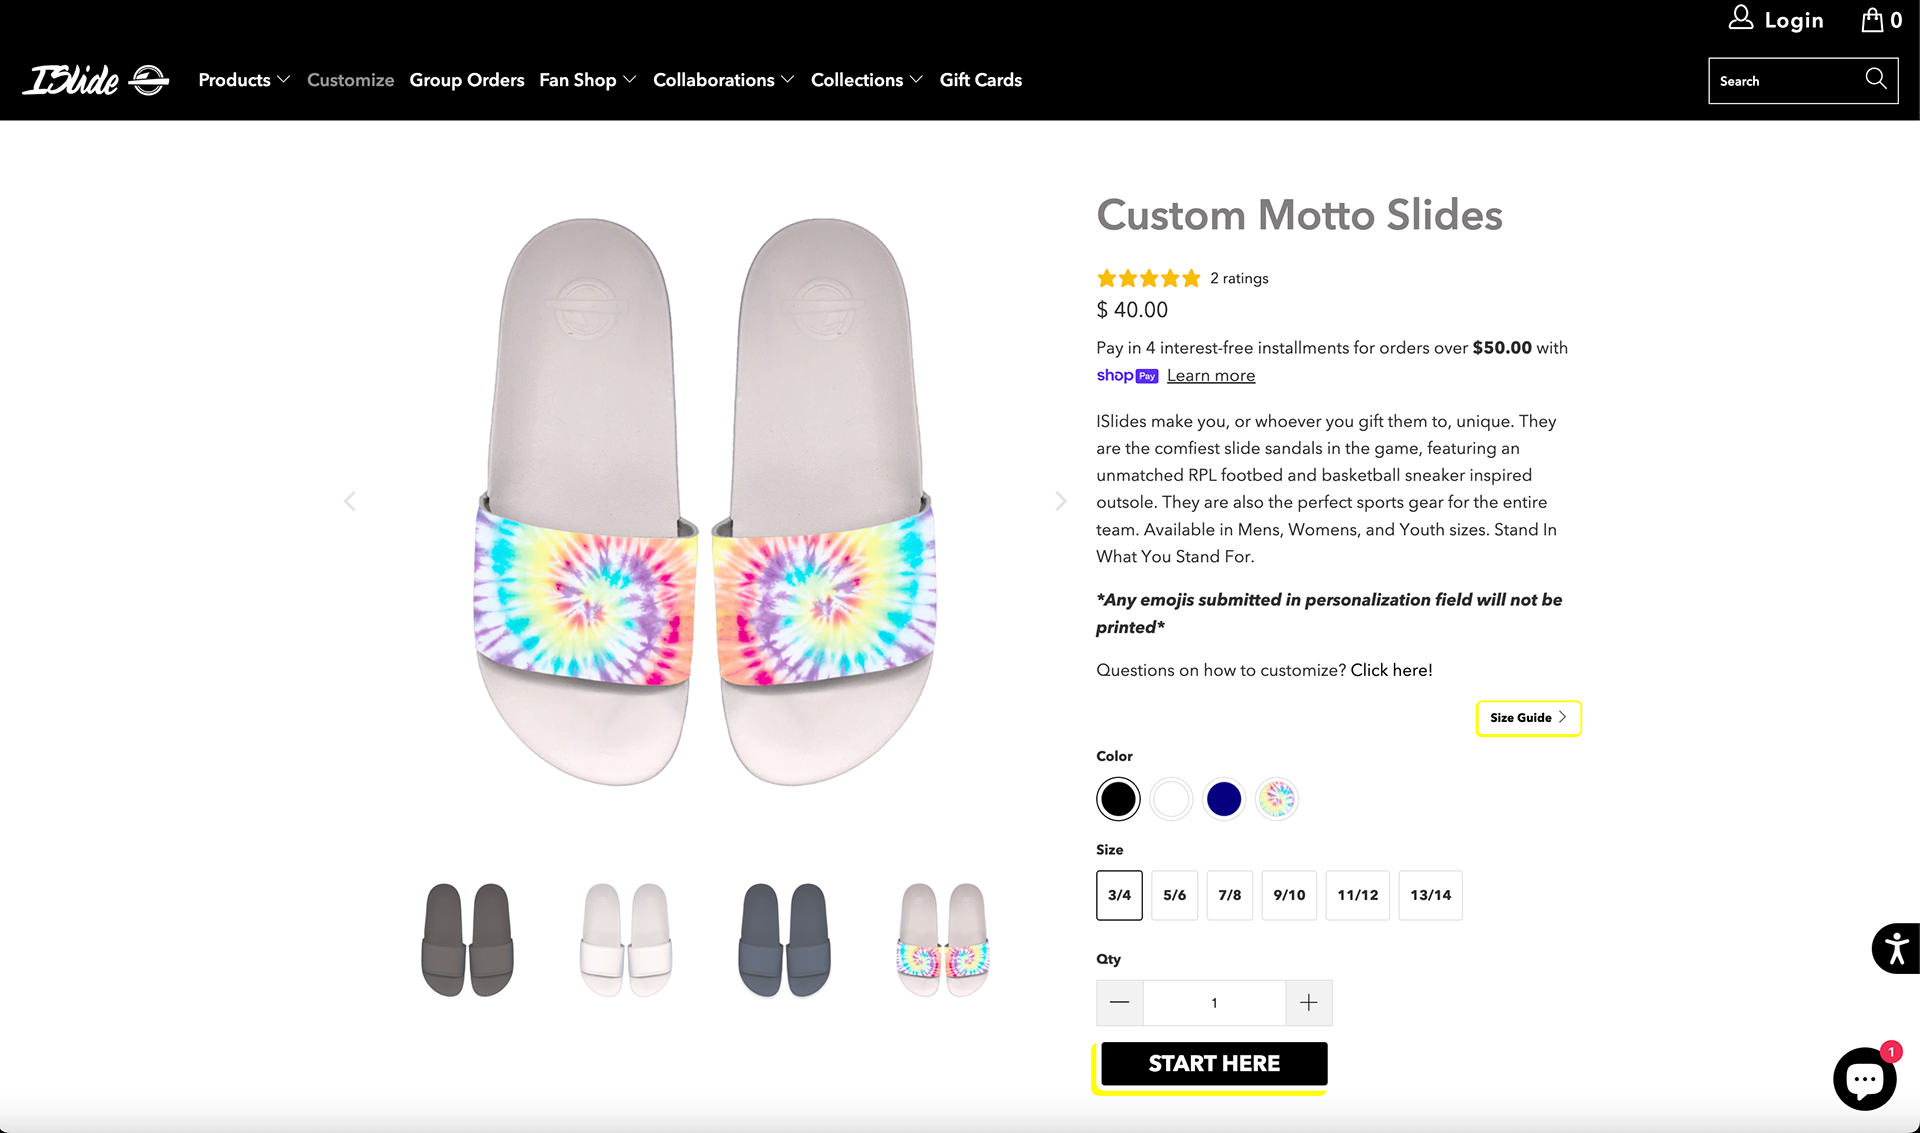Open the shopping bag cart icon
The height and width of the screenshot is (1133, 1920).
[1872, 20]
